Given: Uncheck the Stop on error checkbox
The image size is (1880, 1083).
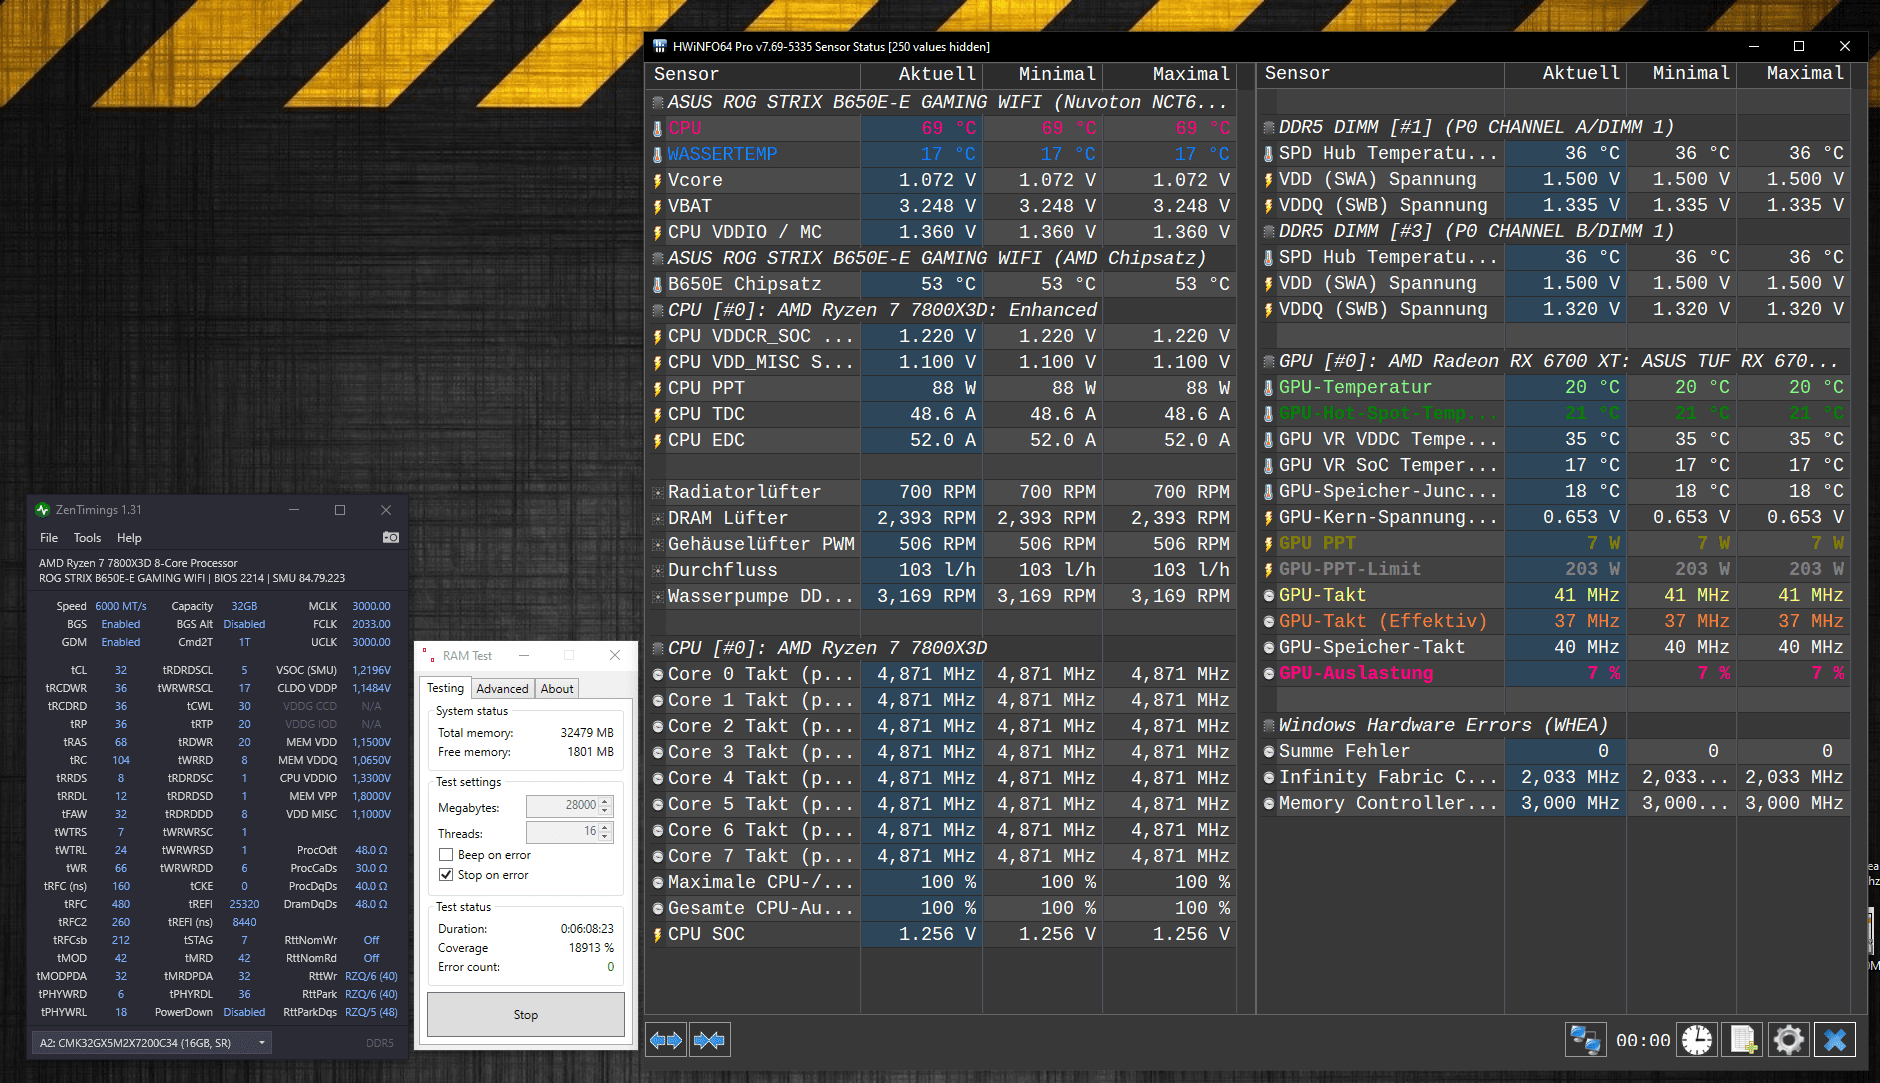Looking at the screenshot, I should 446,875.
